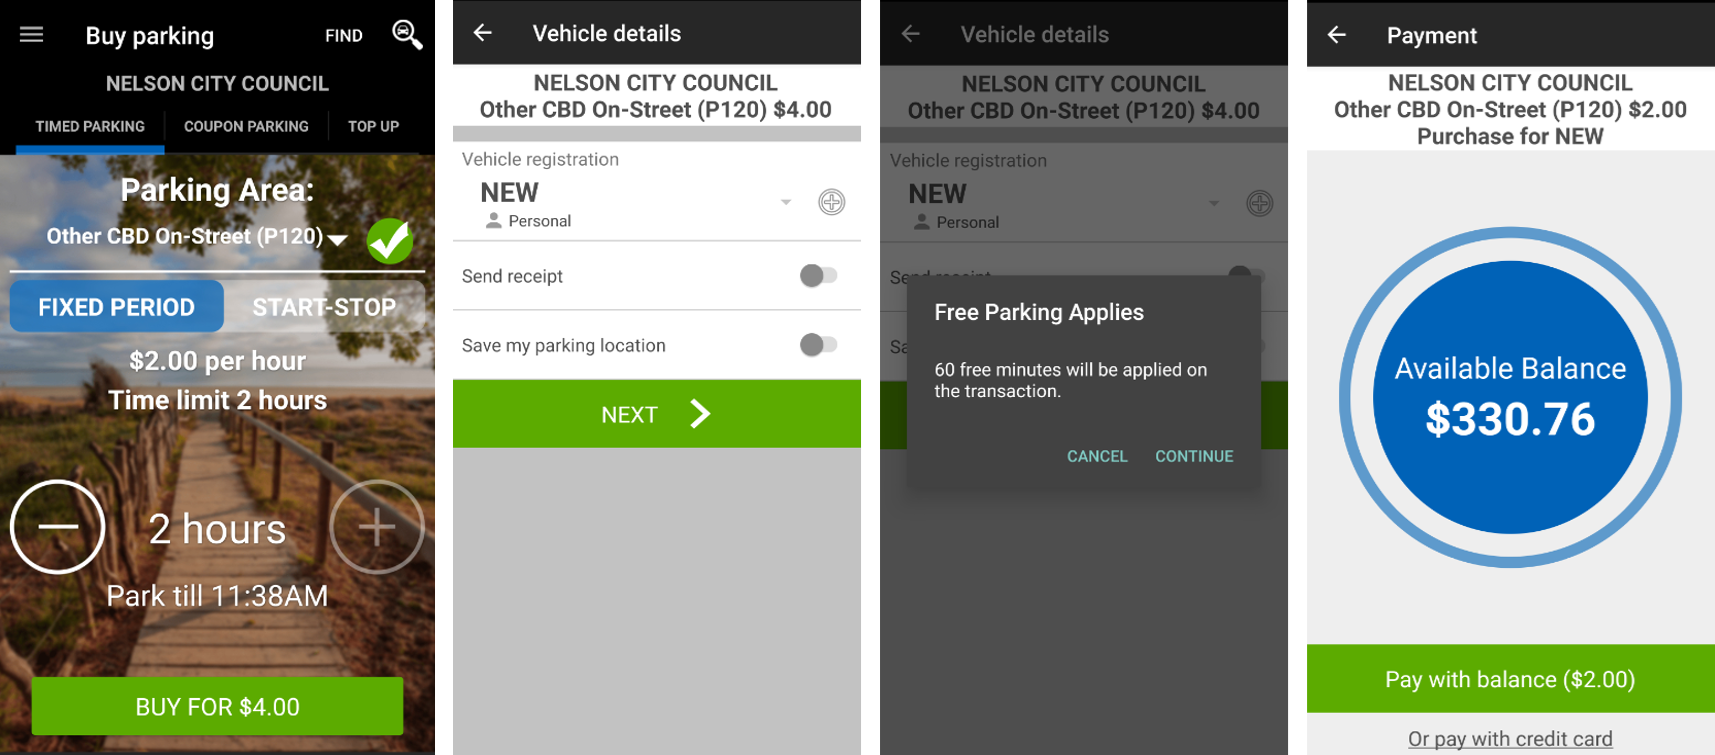Click the Or pay with credit card link
The image size is (1715, 755).
click(x=1510, y=739)
